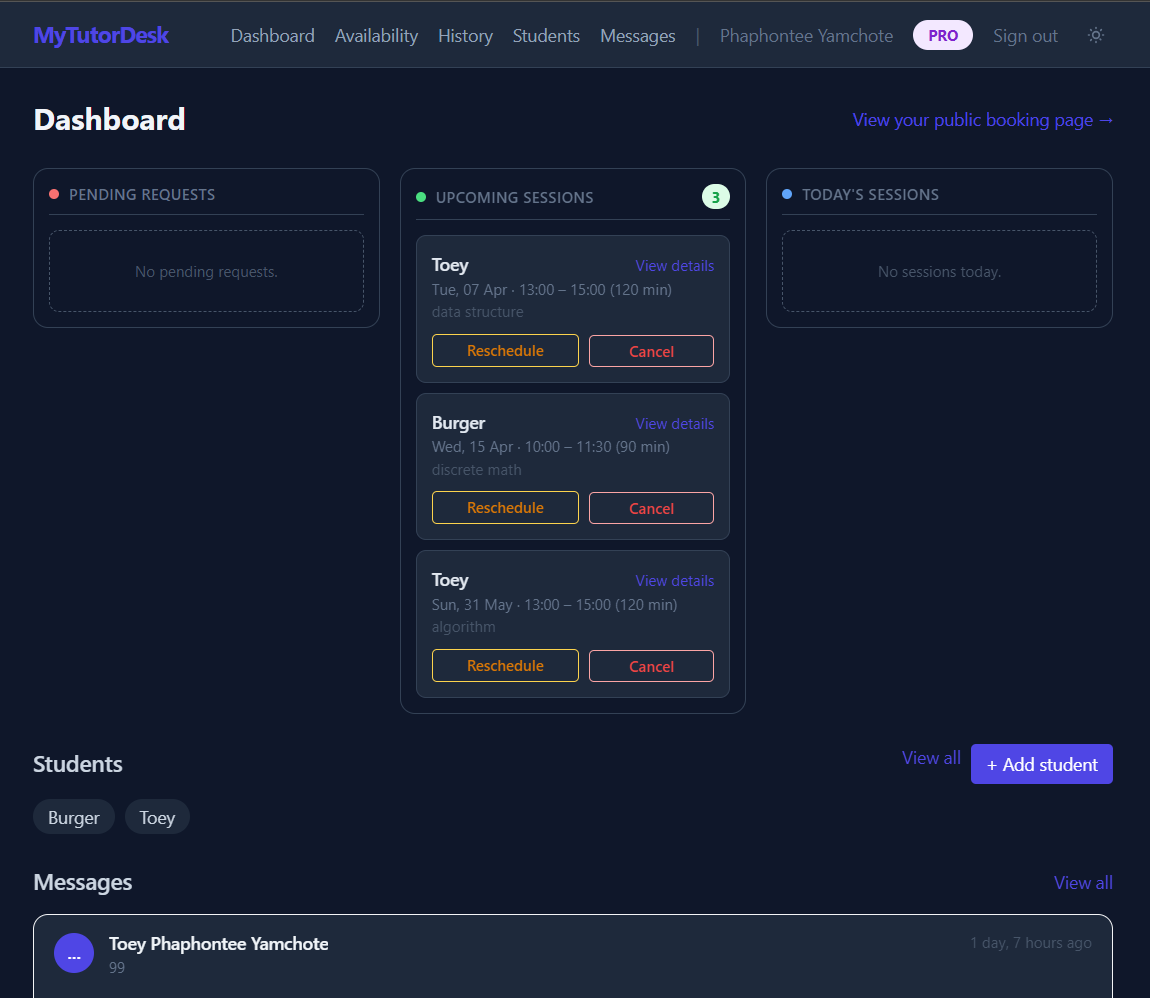The width and height of the screenshot is (1150, 998).
Task: Click the upcoming sessions count badge showing 3
Action: [716, 196]
